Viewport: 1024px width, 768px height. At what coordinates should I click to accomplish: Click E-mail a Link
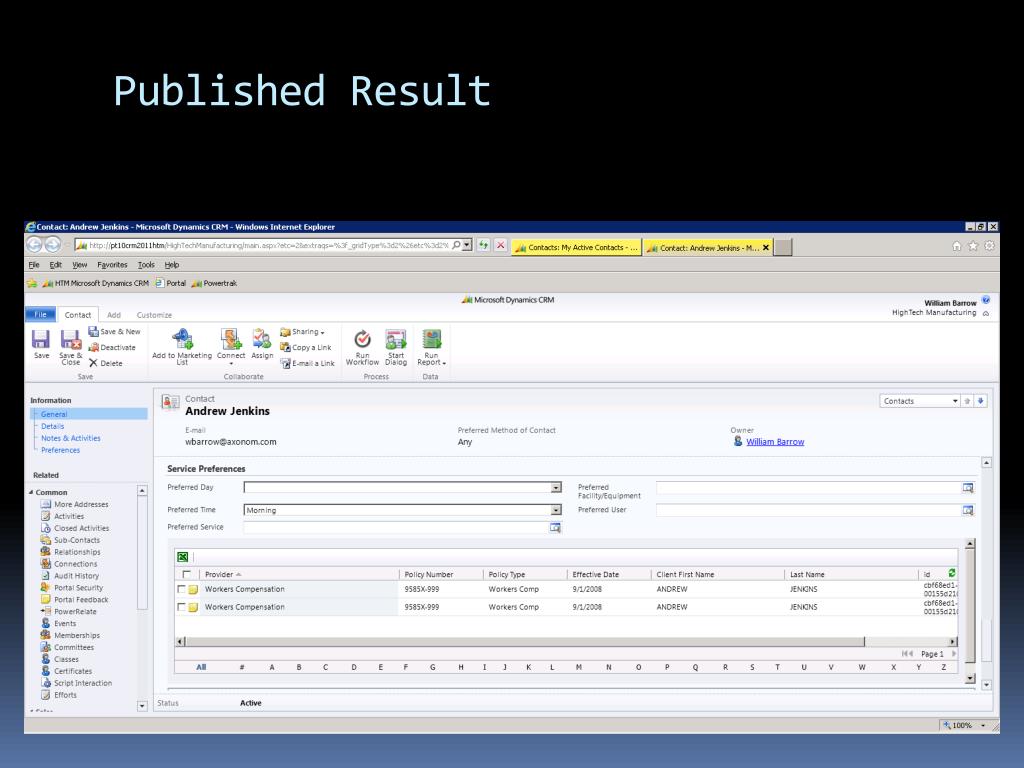pos(308,363)
